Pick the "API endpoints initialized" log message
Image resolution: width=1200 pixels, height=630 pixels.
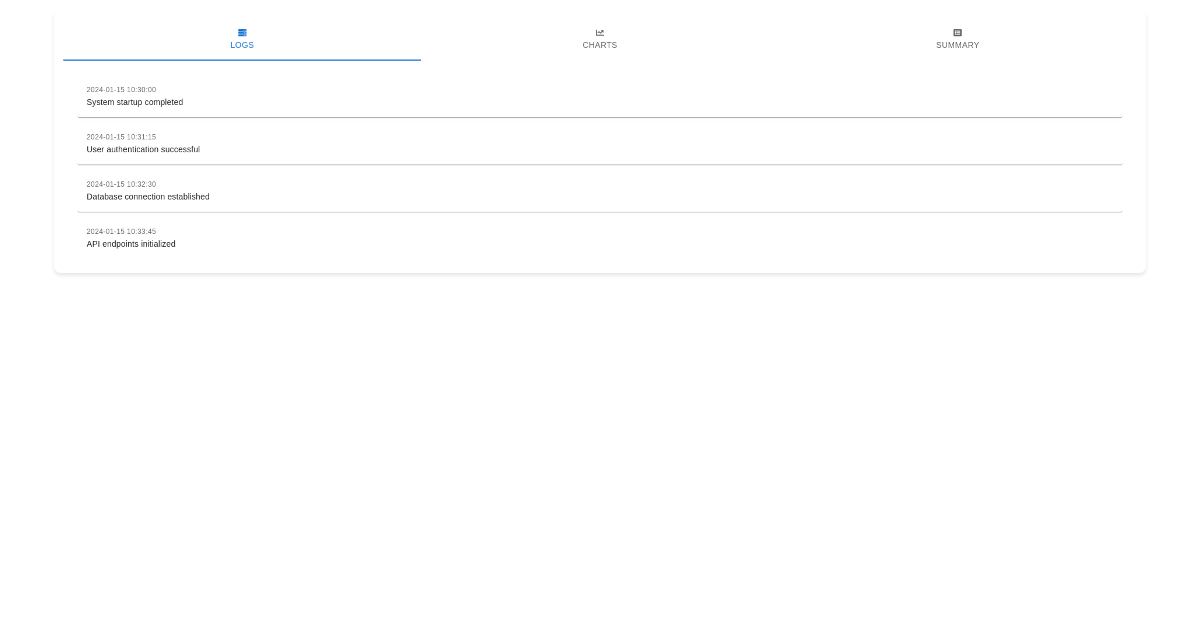coord(131,244)
